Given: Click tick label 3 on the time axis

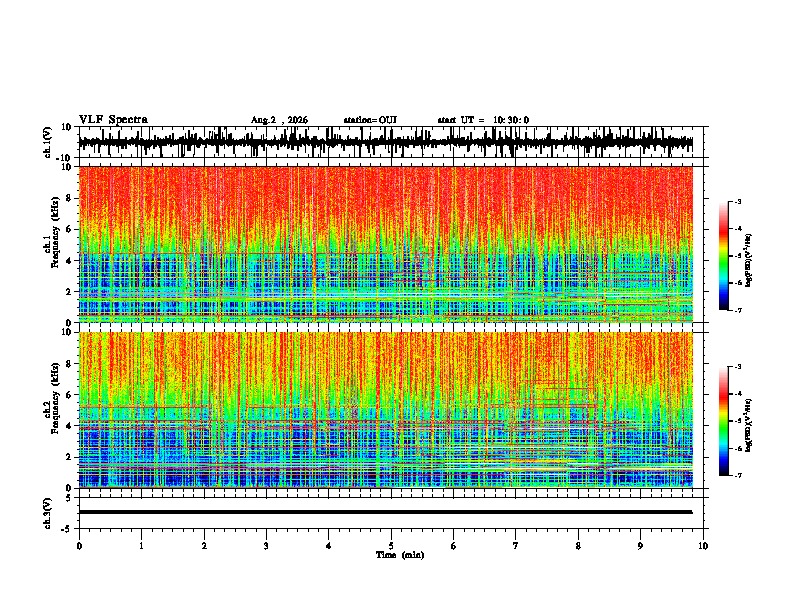Looking at the screenshot, I should 266,546.
